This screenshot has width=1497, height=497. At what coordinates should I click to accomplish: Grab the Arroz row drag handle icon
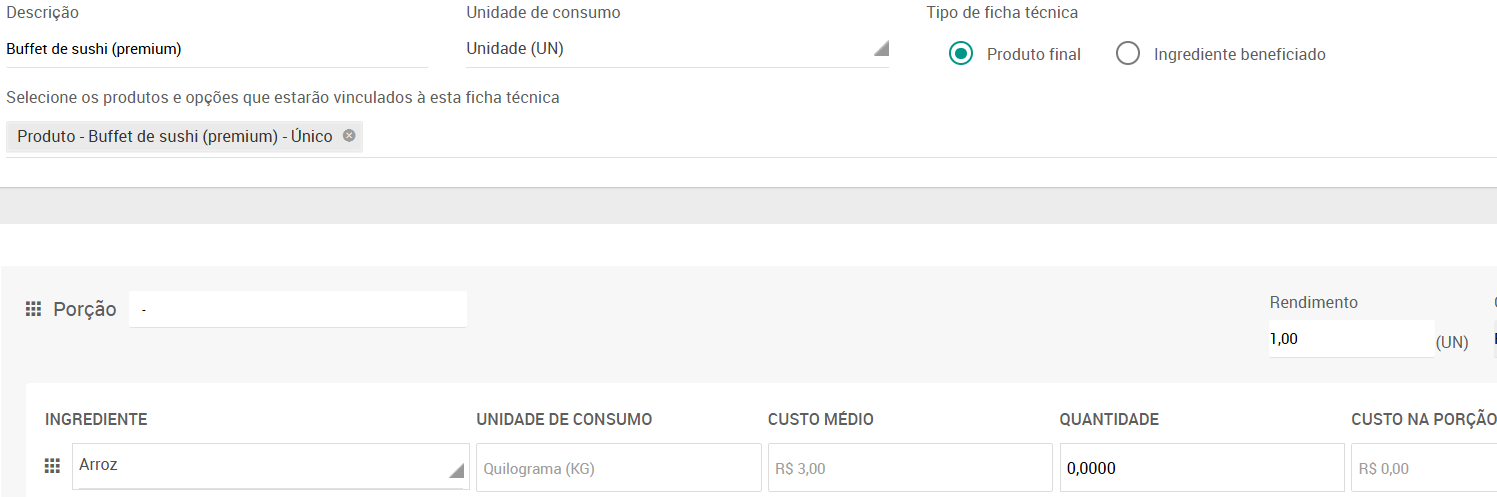53,466
